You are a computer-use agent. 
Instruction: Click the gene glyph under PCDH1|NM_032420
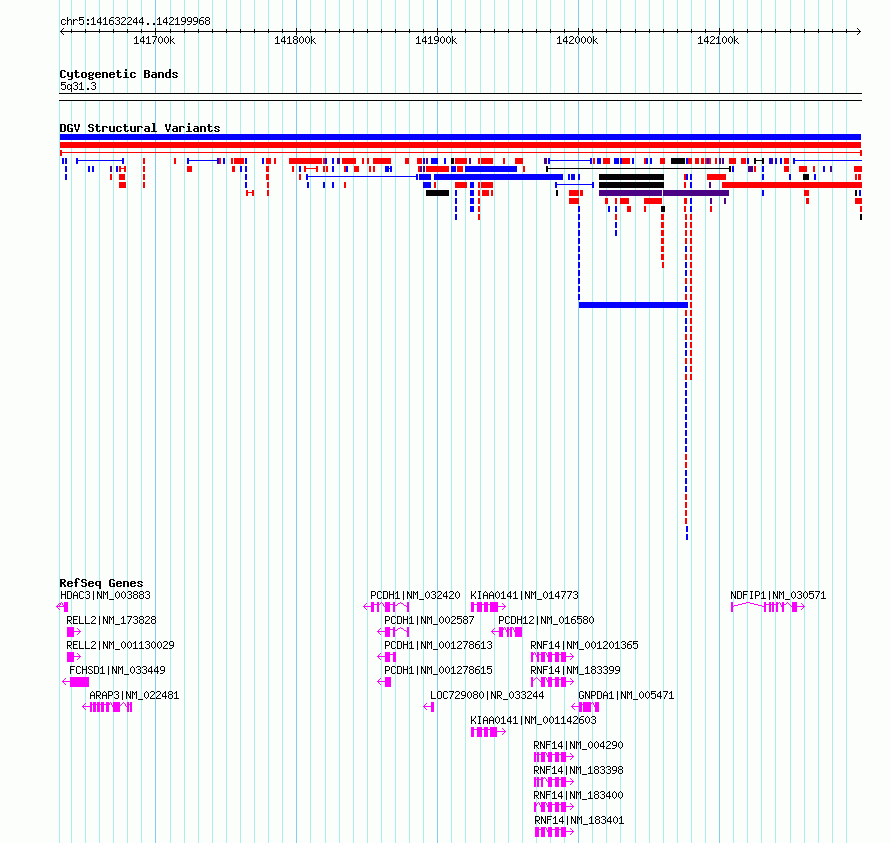[x=386, y=607]
